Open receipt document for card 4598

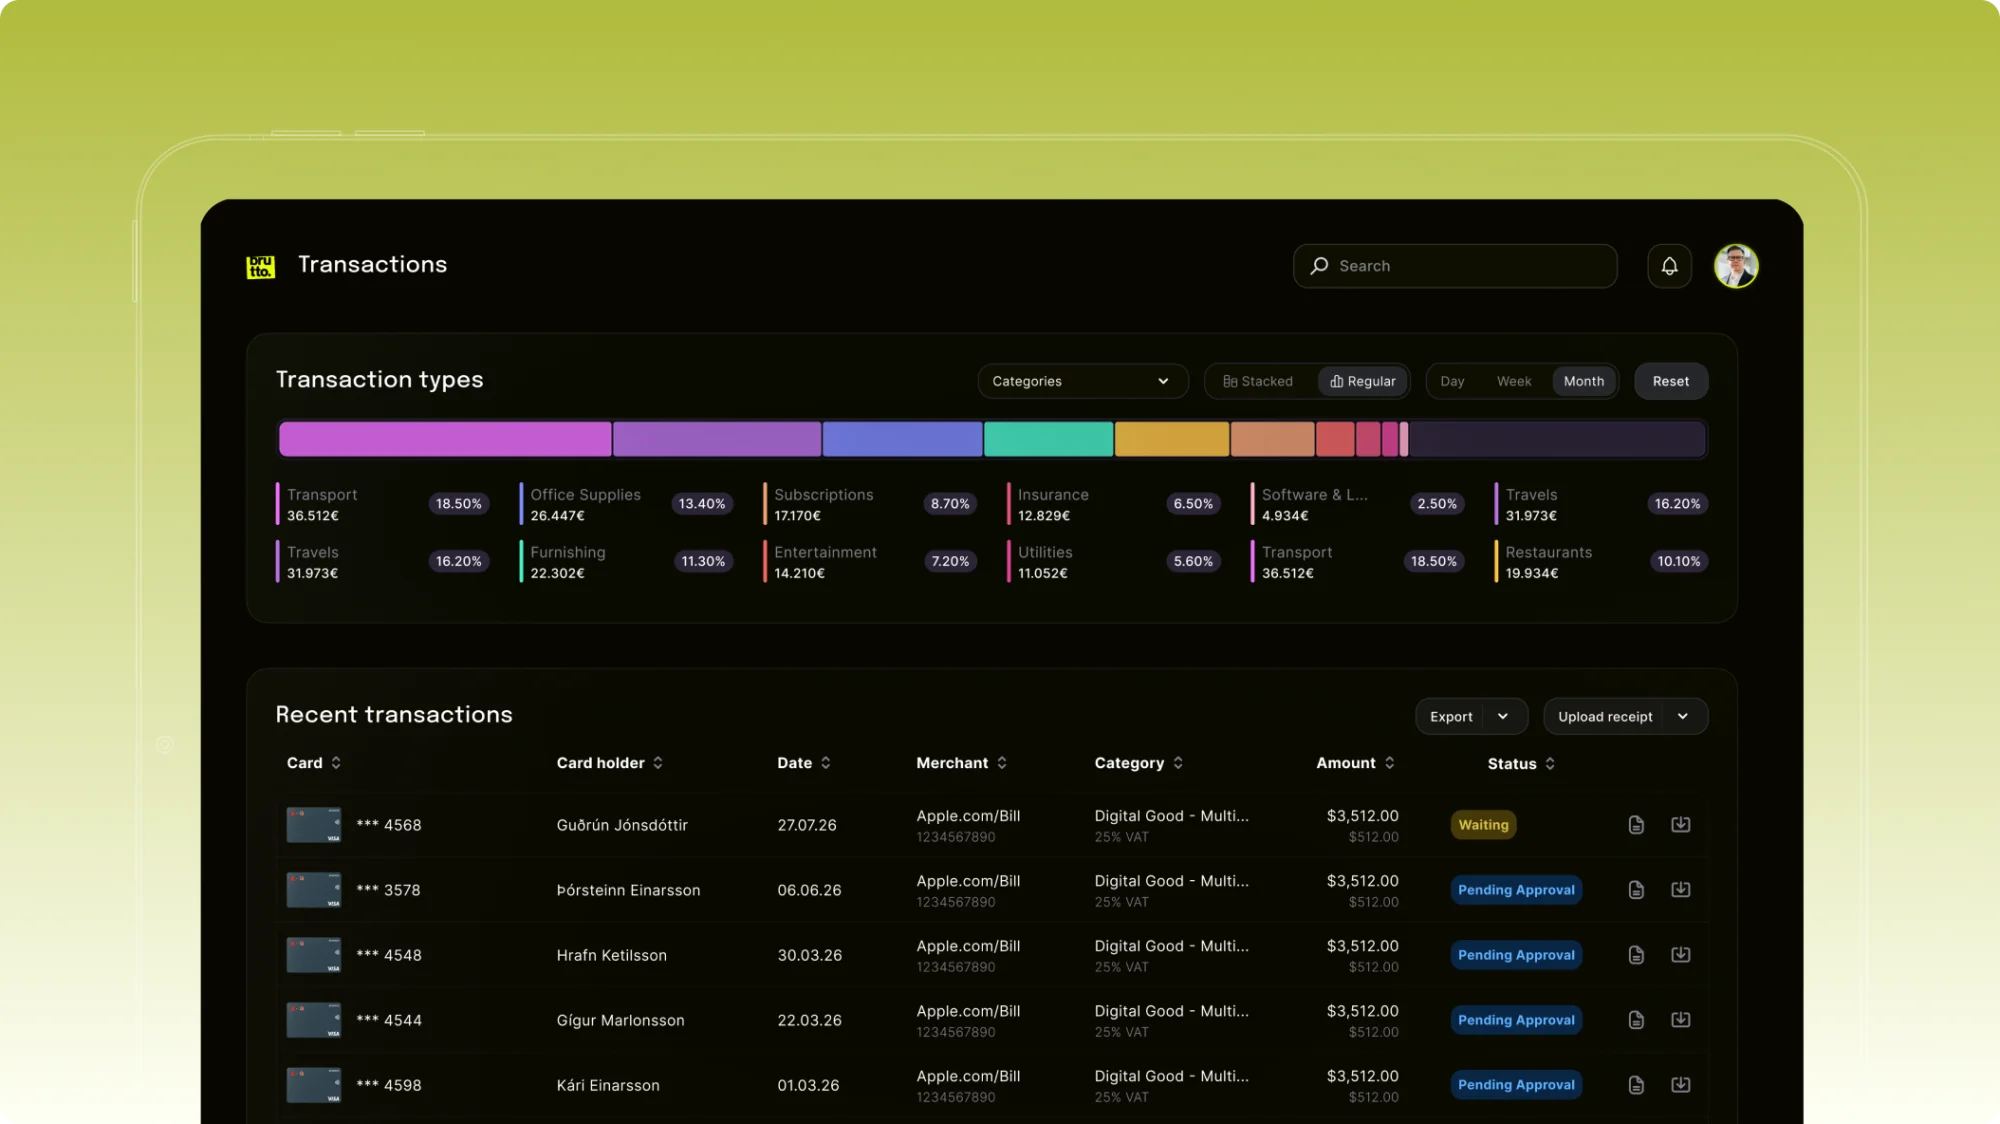pyautogui.click(x=1636, y=1085)
